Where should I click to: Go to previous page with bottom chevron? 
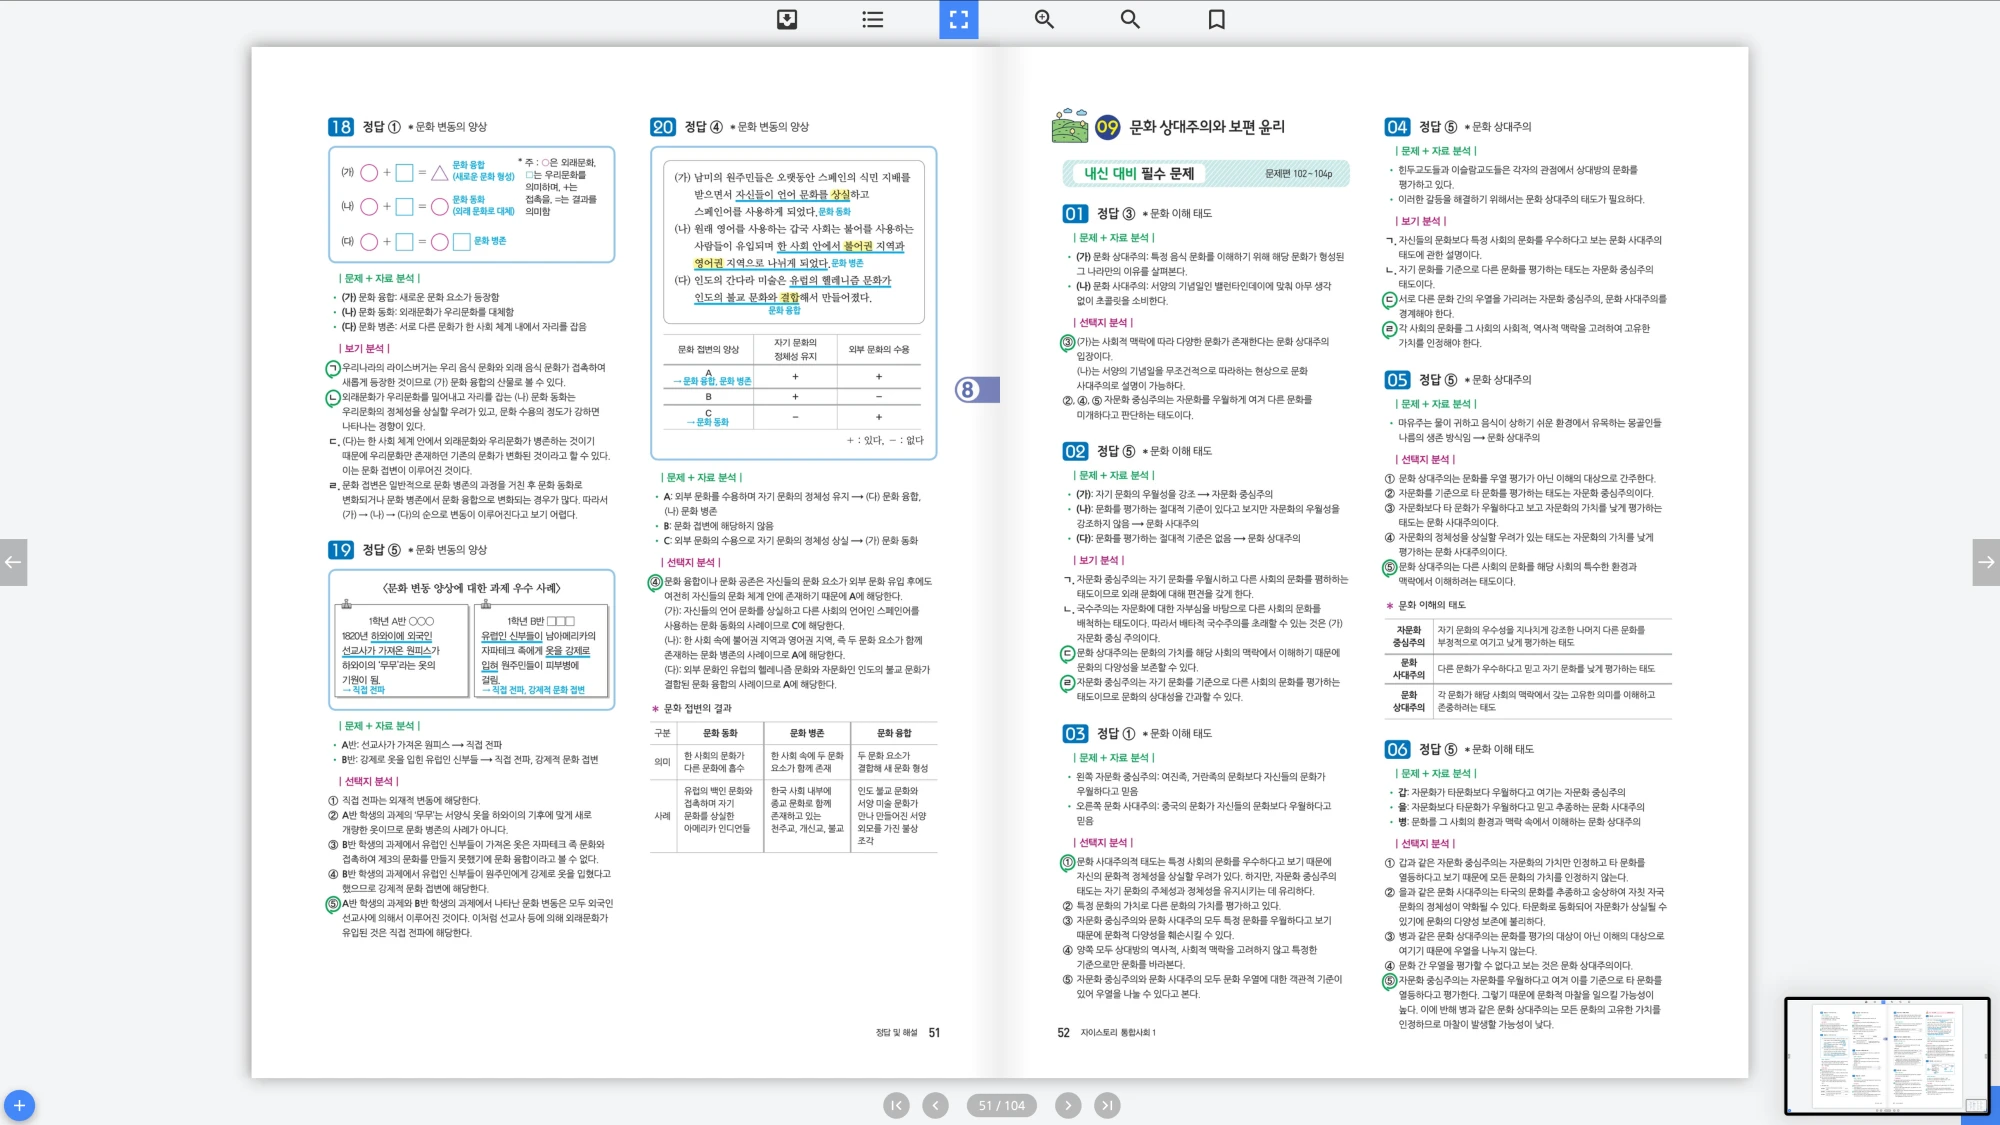point(935,1105)
